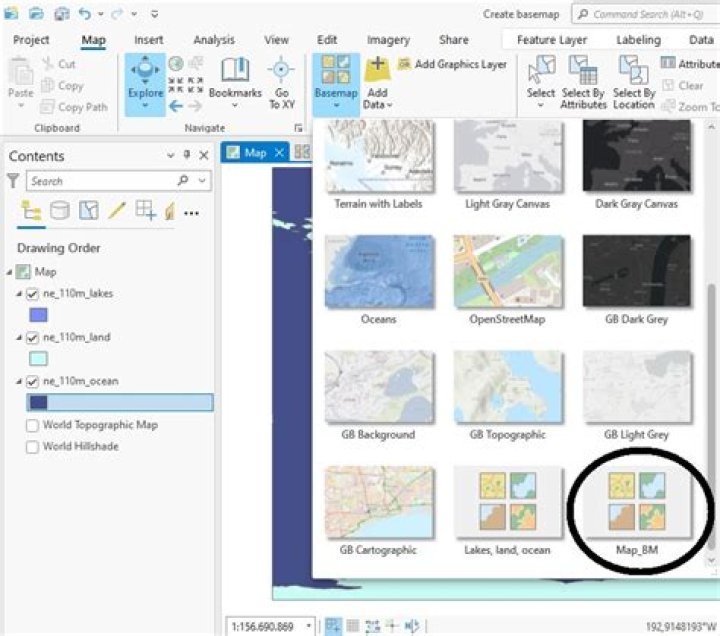Image resolution: width=720 pixels, height=636 pixels.
Task: Switch to List By Editing pencil view
Action: 117,211
